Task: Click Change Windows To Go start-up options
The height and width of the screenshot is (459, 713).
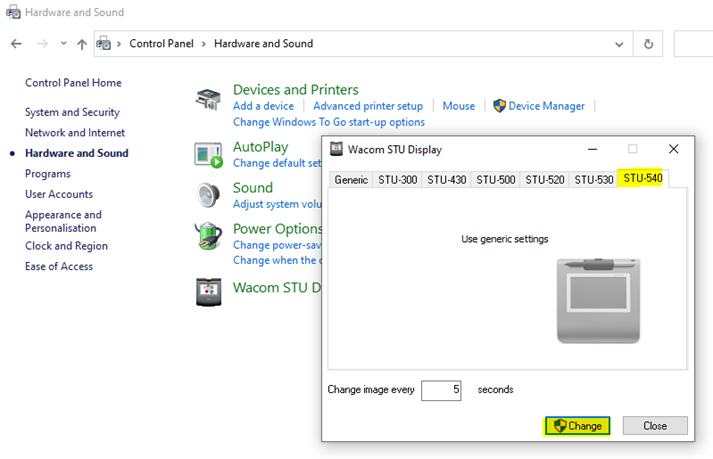Action: (x=329, y=122)
